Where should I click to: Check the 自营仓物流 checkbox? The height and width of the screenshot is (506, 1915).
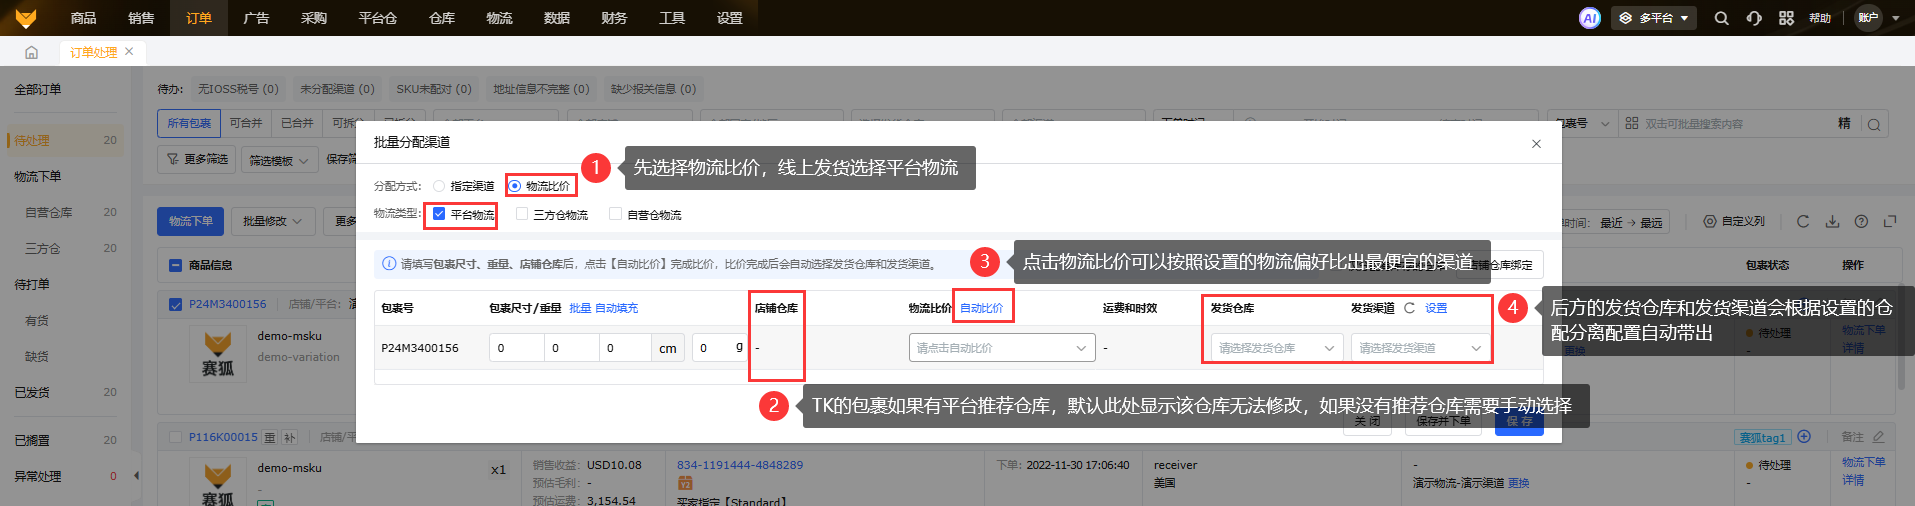click(x=616, y=214)
